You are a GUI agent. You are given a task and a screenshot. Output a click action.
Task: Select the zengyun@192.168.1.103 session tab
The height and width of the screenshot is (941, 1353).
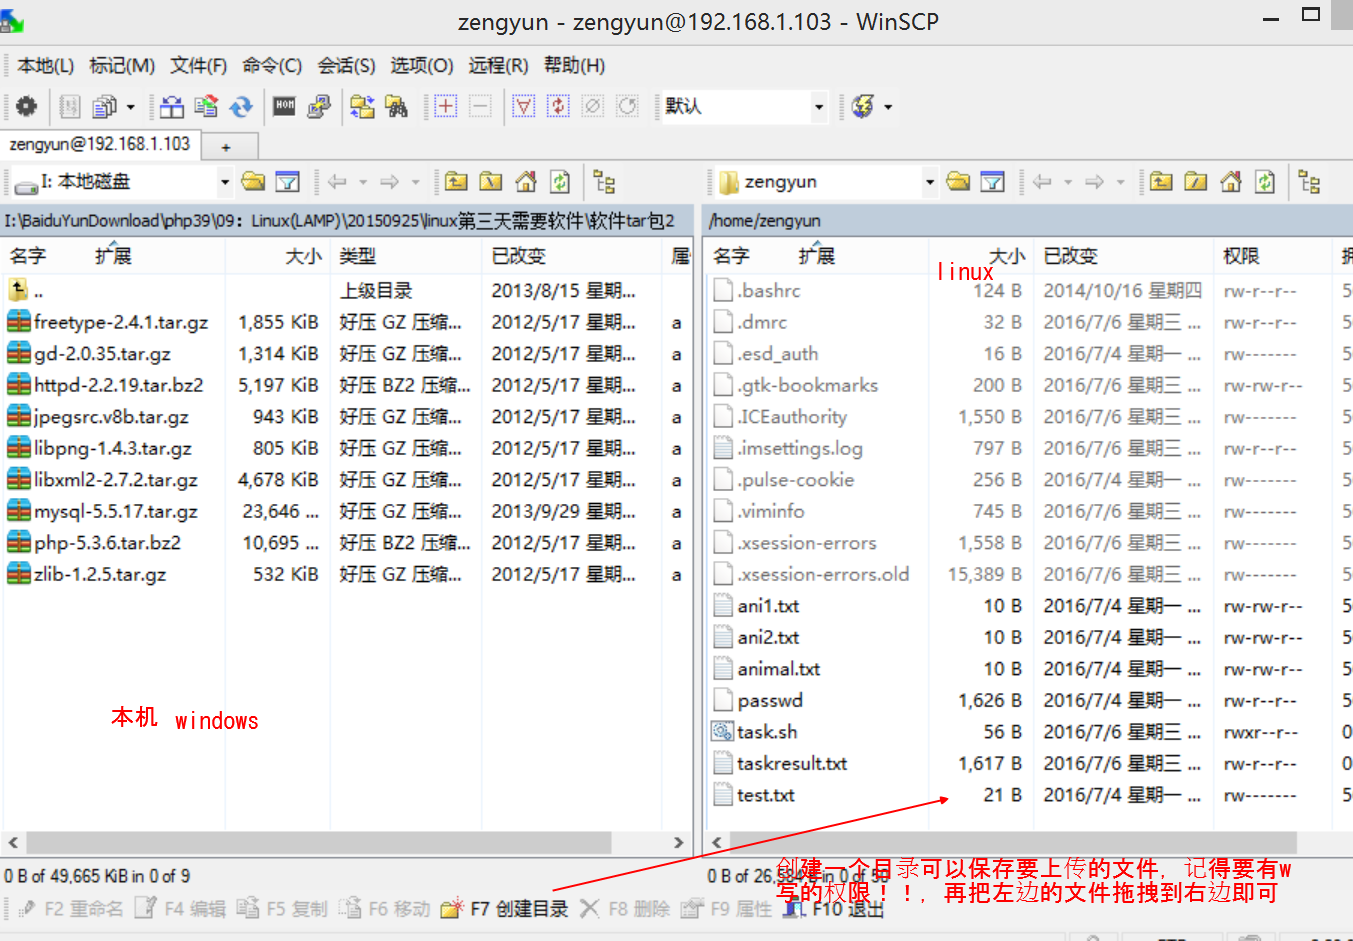100,144
